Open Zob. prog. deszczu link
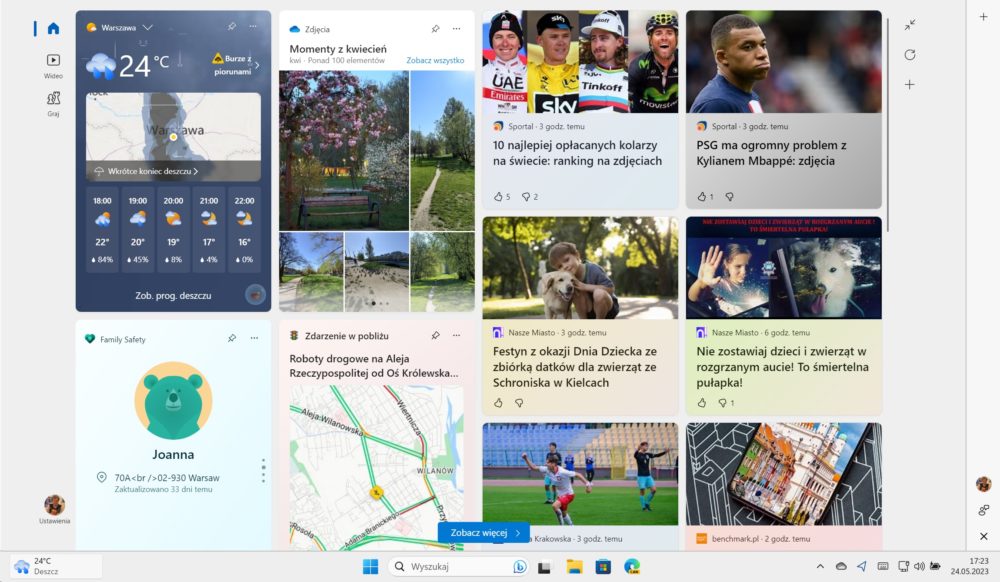The height and width of the screenshot is (582, 1000). pos(173,296)
